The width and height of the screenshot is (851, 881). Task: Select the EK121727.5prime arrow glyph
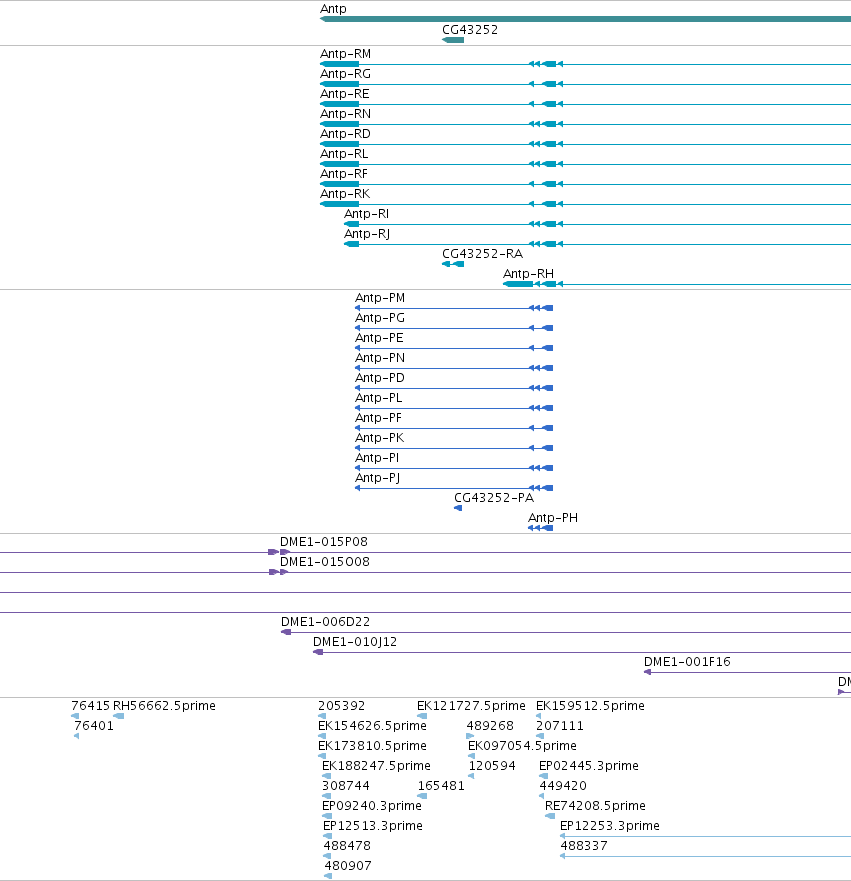coord(422,716)
